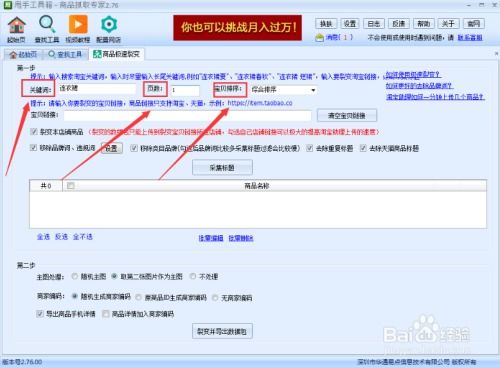
Task: Open the 起始页 home icon in the toolbar
Action: click(16, 29)
